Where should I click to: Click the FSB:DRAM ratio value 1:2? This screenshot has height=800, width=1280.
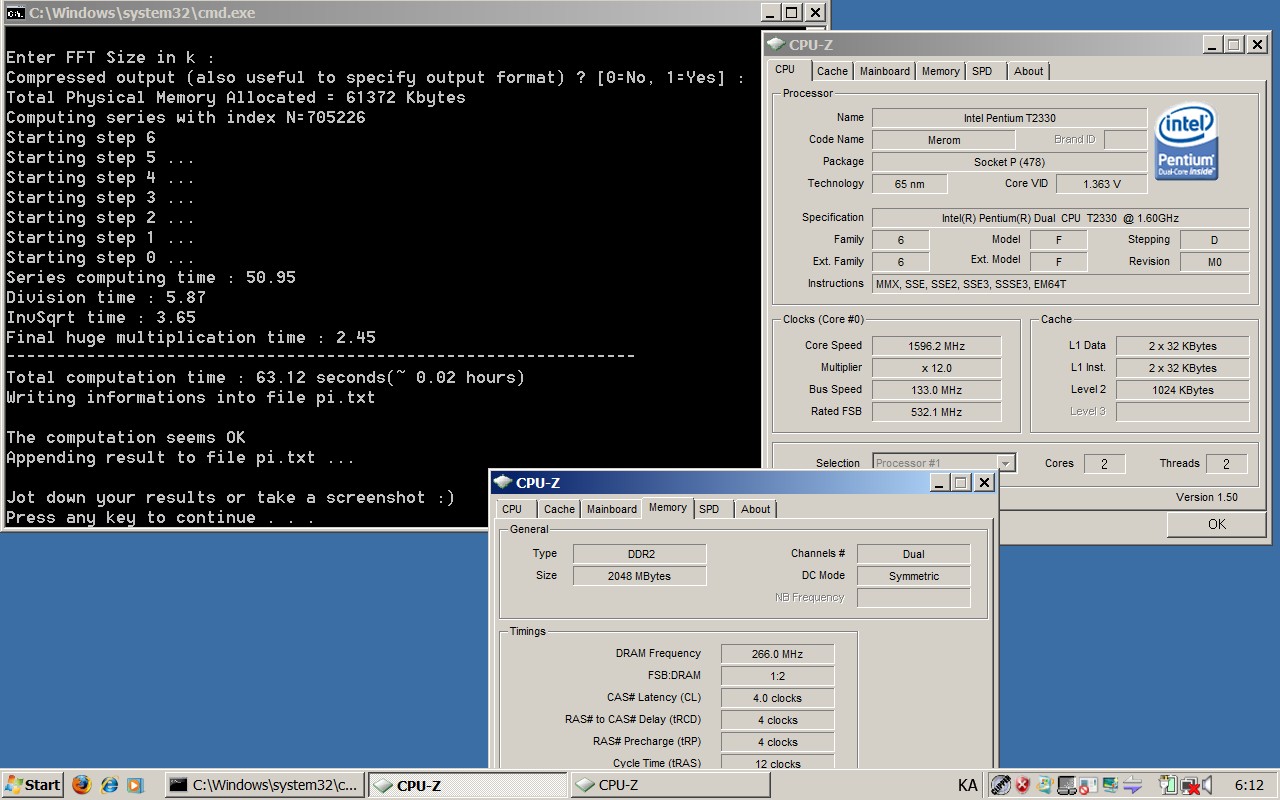tap(777, 676)
